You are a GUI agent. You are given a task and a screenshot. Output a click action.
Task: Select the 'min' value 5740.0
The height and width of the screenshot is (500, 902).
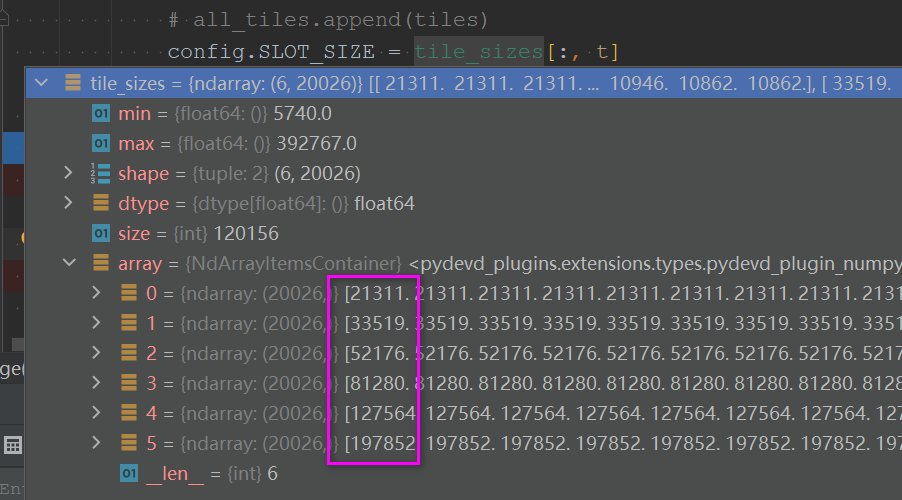point(303,113)
